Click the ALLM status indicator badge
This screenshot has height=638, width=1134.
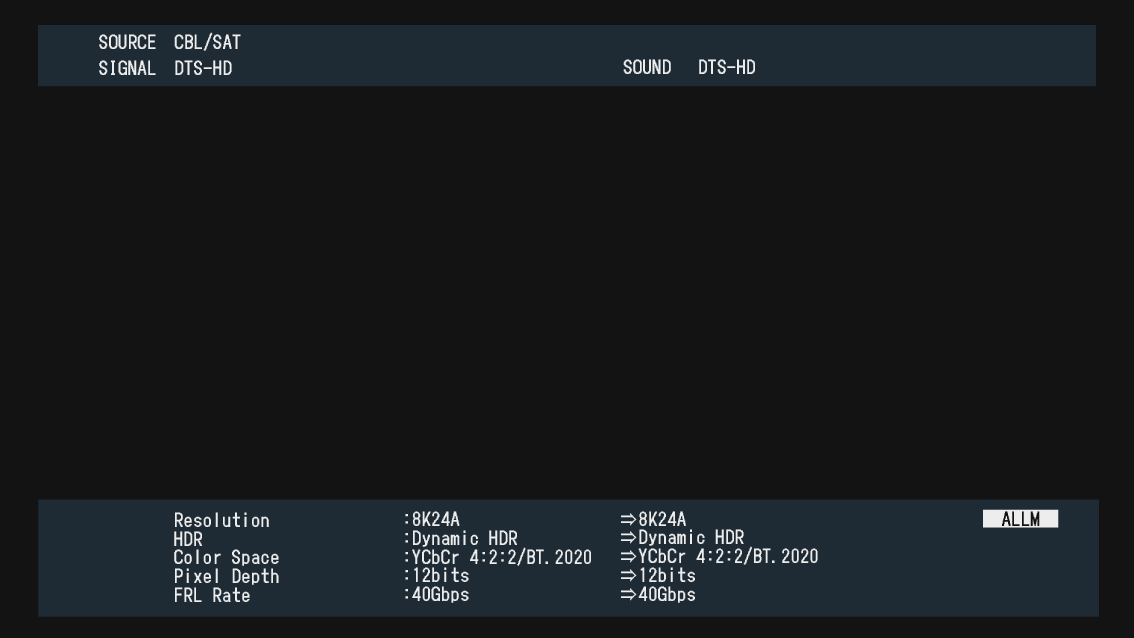tap(1021, 518)
